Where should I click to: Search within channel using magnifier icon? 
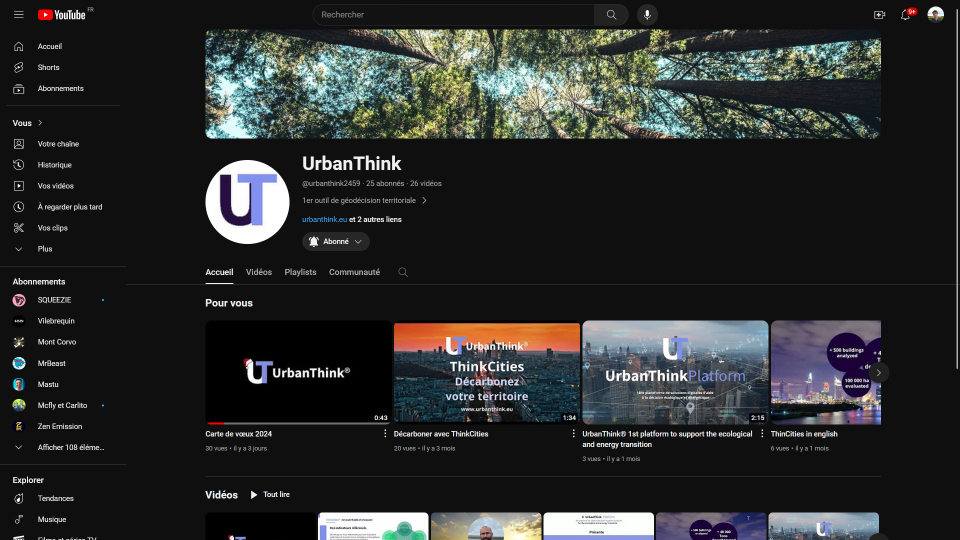(x=403, y=272)
